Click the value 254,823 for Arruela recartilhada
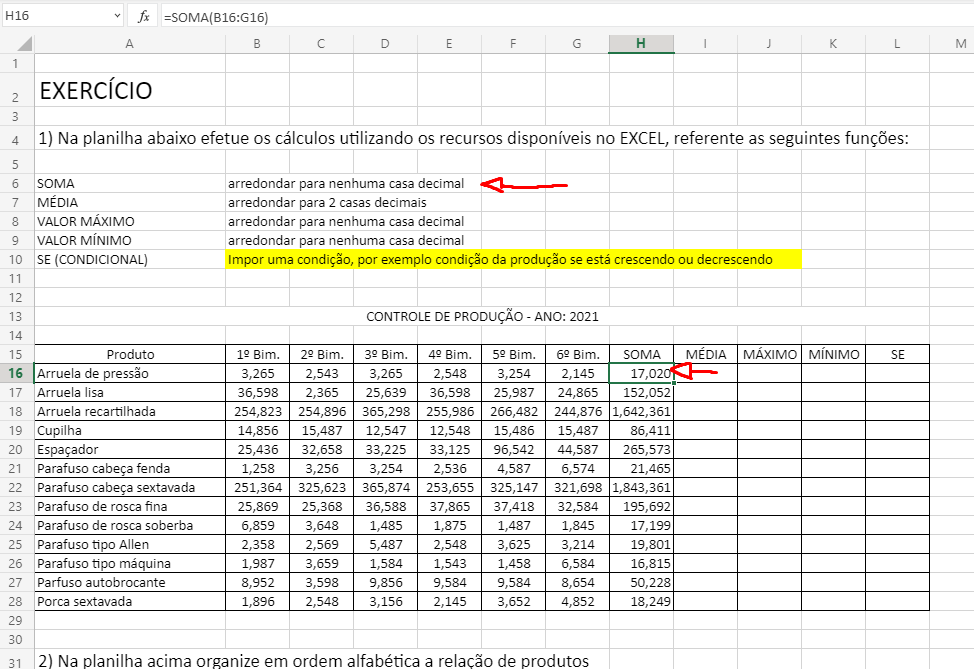 258,411
